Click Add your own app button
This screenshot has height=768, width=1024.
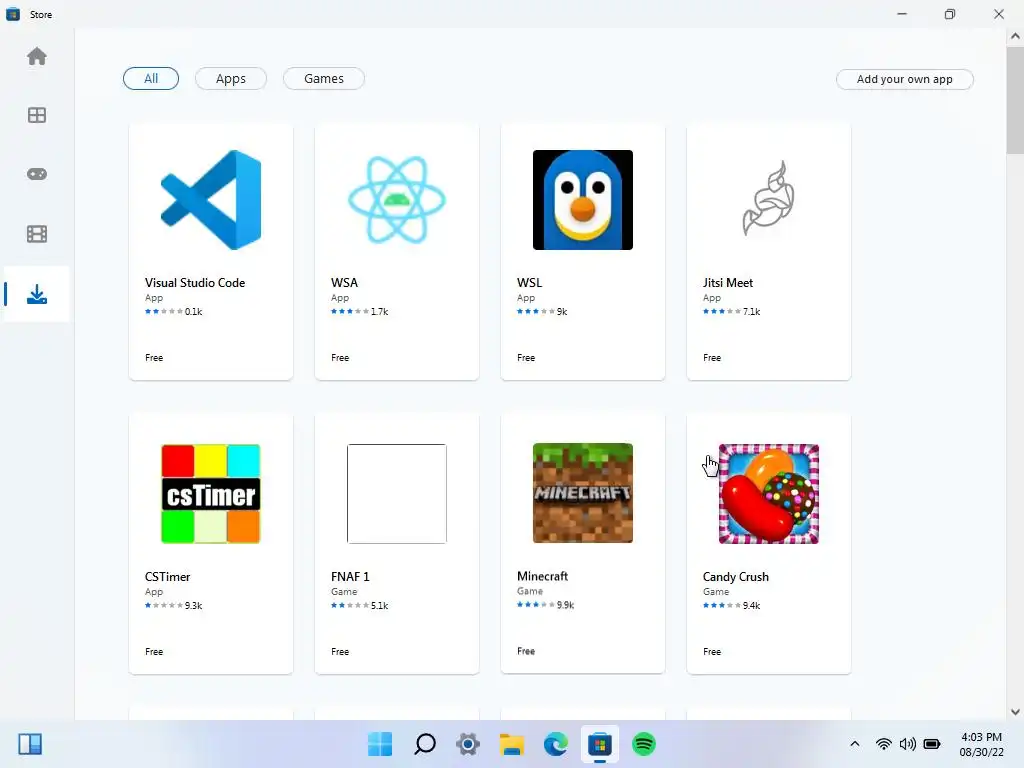pos(904,79)
